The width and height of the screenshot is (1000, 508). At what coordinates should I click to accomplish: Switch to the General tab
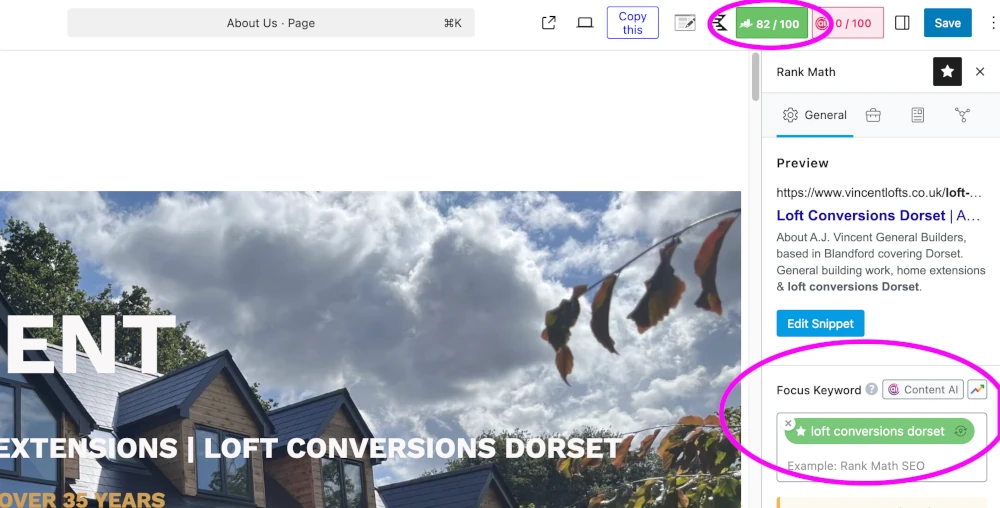pyautogui.click(x=815, y=115)
